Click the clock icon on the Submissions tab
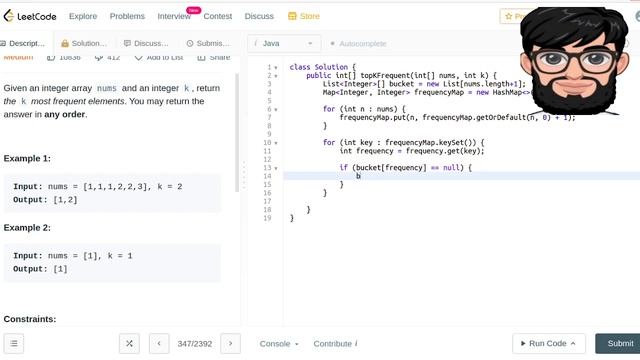The height and width of the screenshot is (360, 640). [x=190, y=43]
